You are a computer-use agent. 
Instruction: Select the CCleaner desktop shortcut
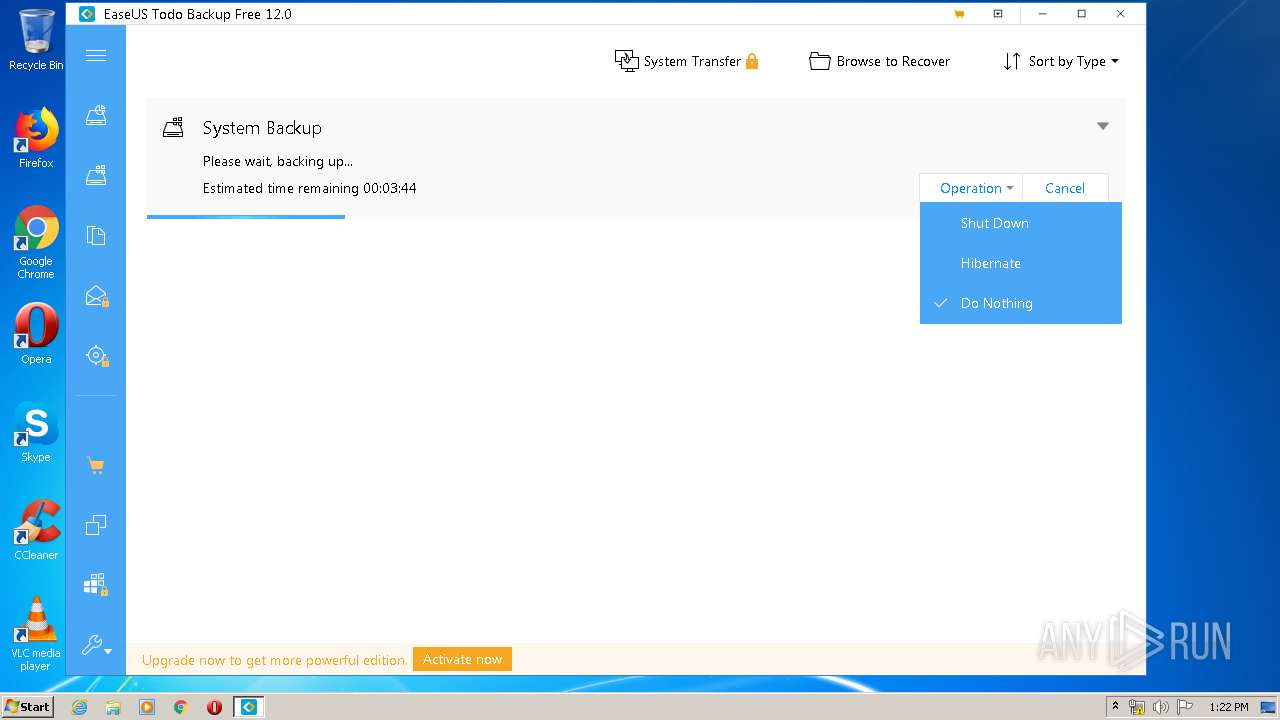pos(36,529)
